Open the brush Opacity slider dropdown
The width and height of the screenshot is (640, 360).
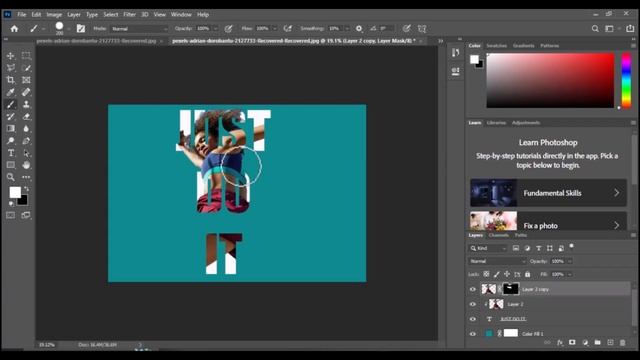point(216,29)
